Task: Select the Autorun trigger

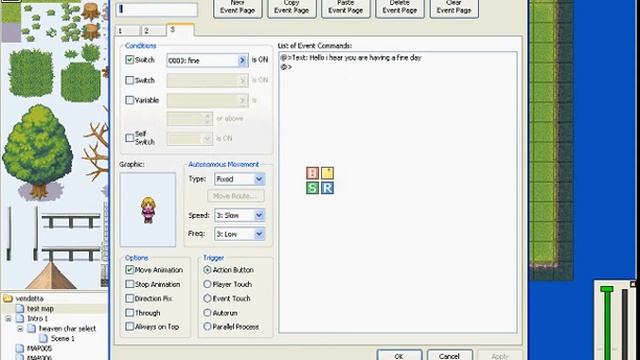Action: point(207,313)
